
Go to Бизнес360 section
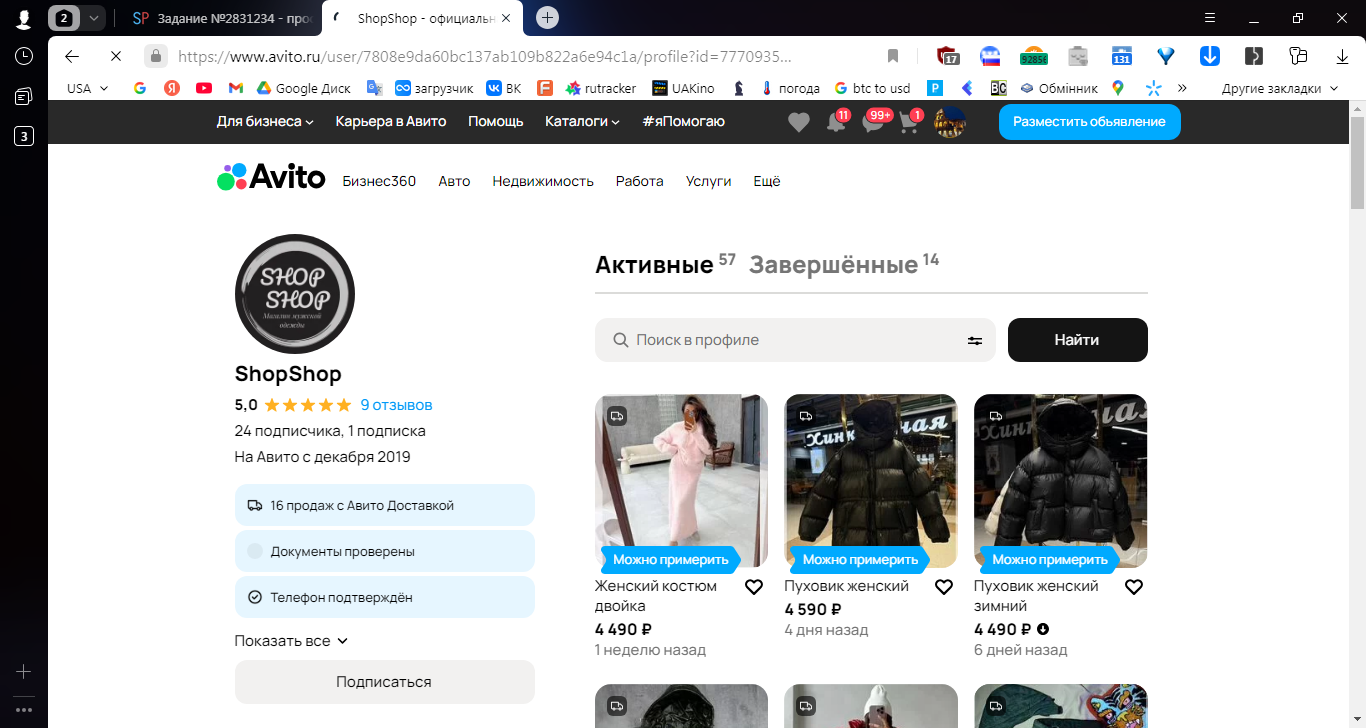pos(379,181)
